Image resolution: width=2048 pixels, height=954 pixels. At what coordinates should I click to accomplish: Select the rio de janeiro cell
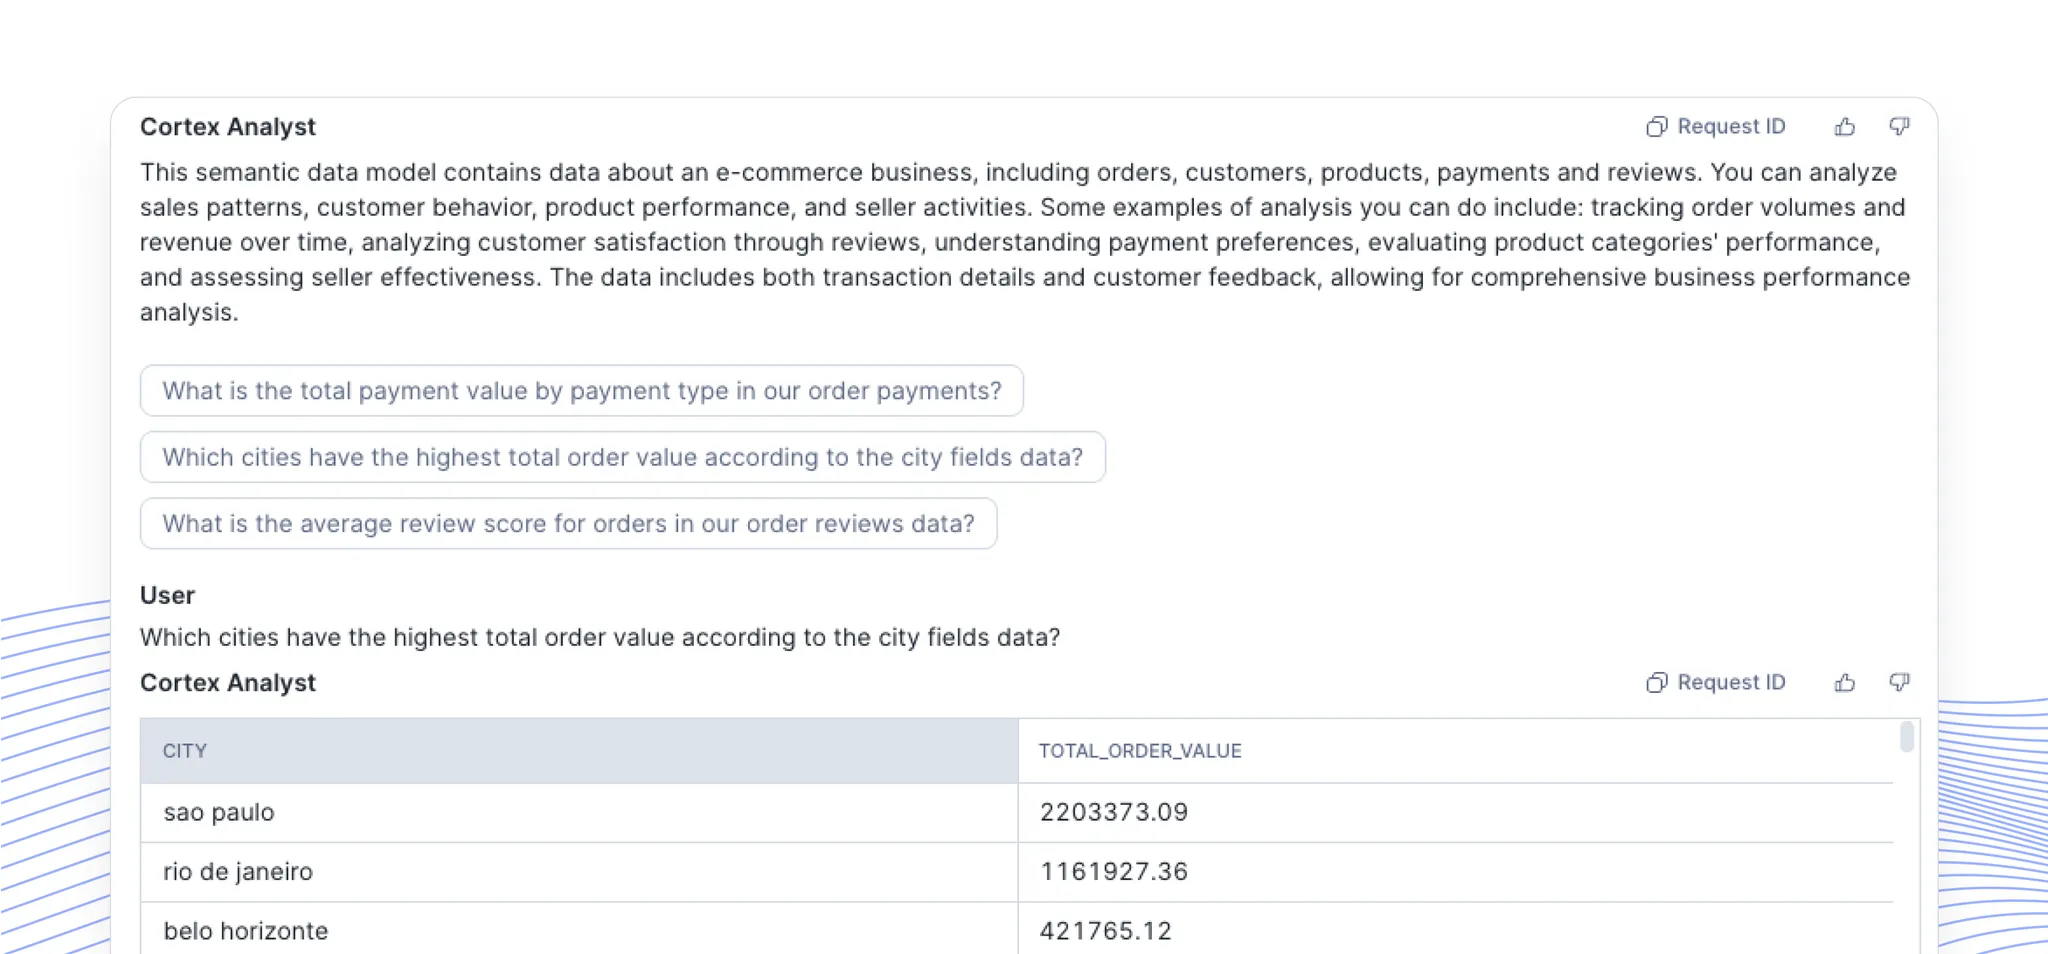pos(238,872)
